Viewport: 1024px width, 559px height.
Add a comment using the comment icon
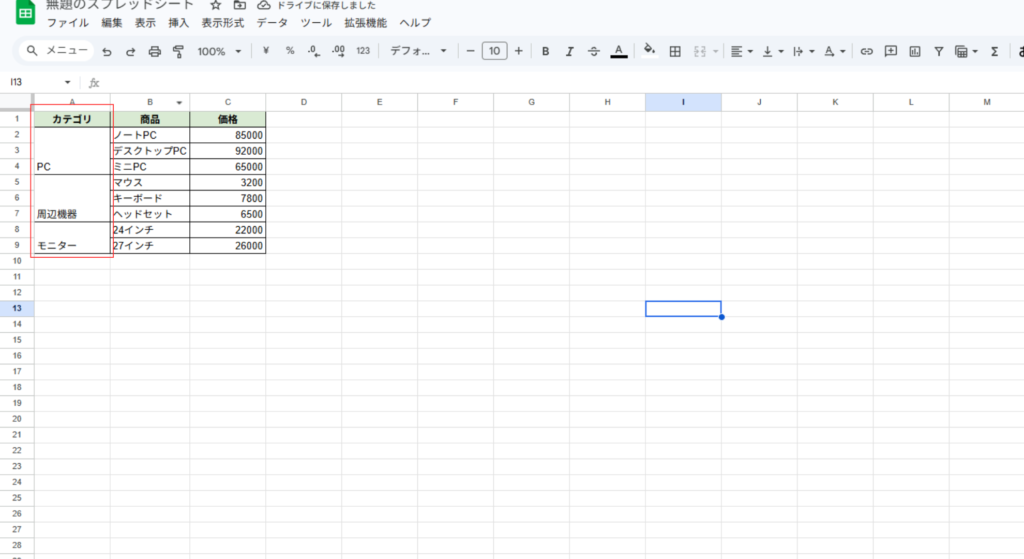point(890,51)
